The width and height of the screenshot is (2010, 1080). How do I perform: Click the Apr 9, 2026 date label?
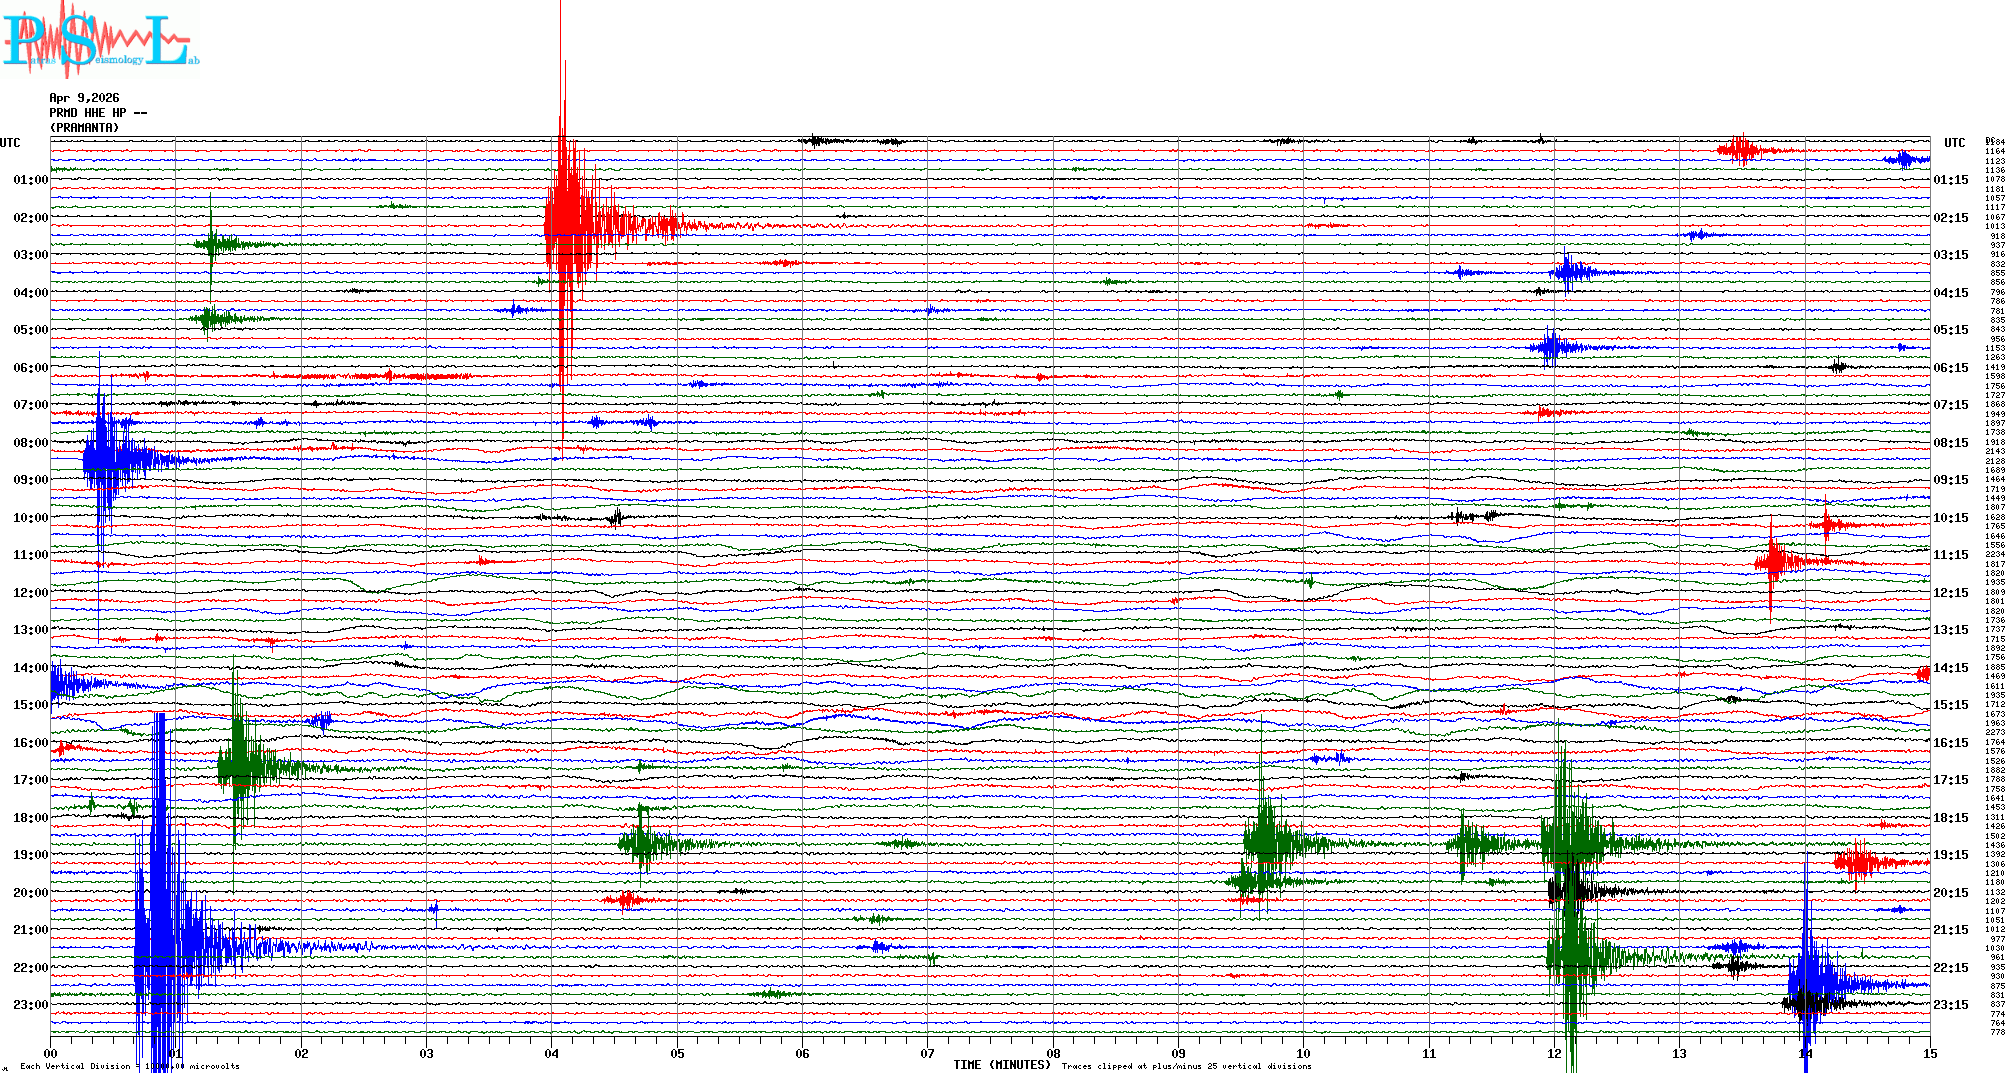[x=84, y=98]
